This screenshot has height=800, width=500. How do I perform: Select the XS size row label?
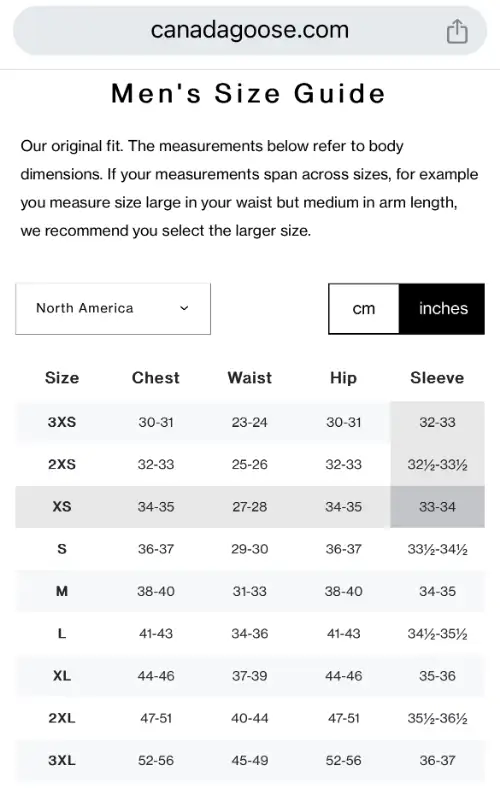pos(62,507)
